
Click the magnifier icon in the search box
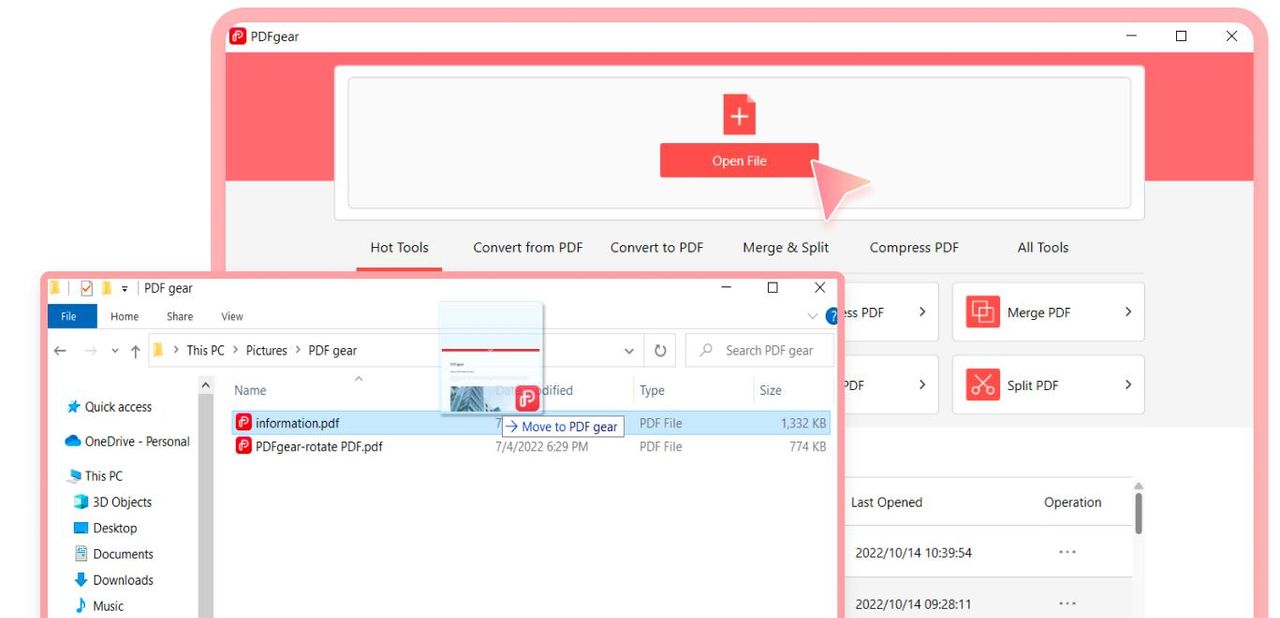pos(707,350)
